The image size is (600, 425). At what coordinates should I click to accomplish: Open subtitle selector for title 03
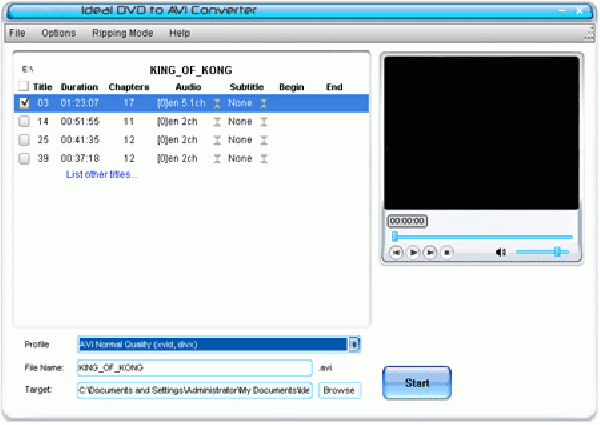coord(264,103)
